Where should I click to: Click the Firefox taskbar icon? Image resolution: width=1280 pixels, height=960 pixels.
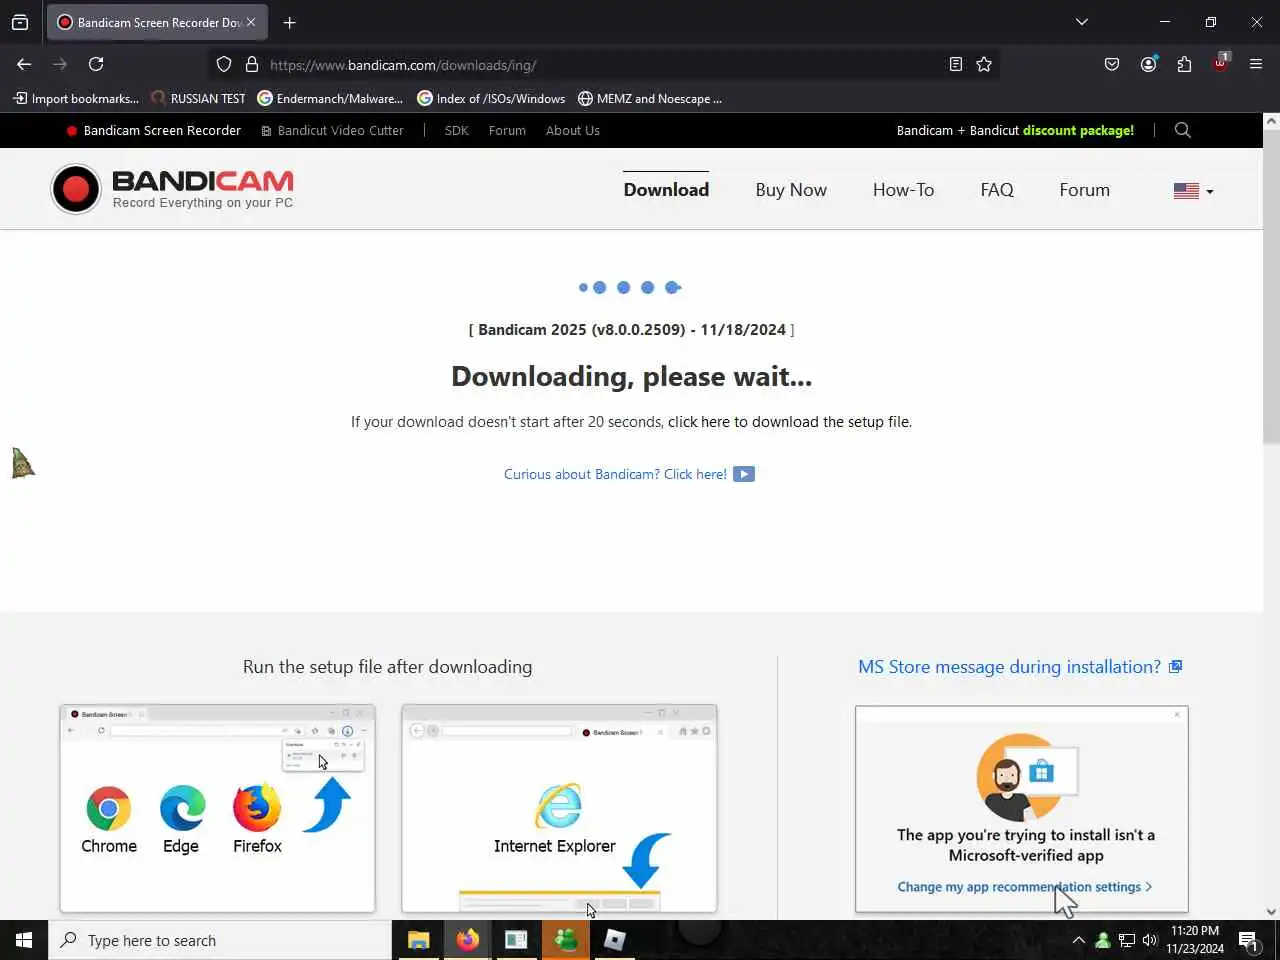point(467,940)
